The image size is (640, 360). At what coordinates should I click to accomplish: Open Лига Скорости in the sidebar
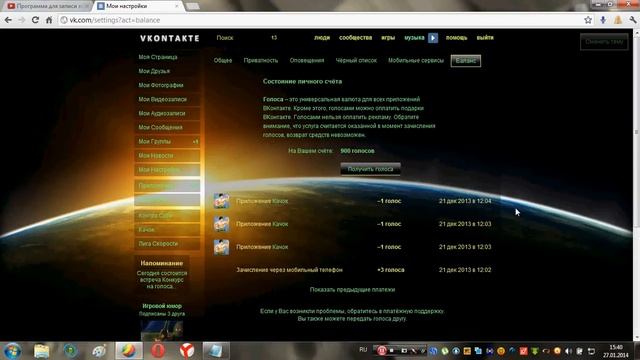[x=167, y=244]
